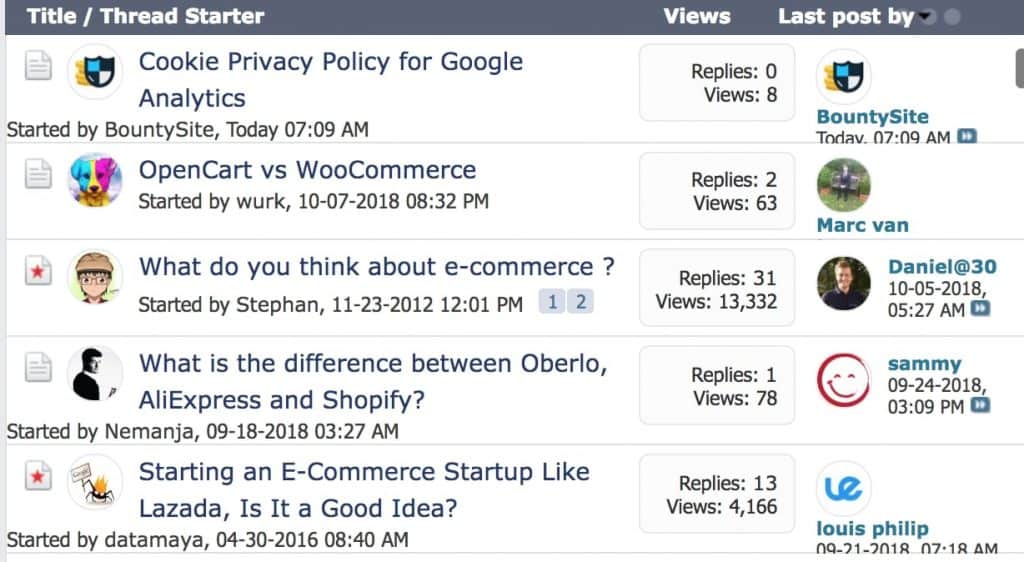The width and height of the screenshot is (1024, 562).
Task: Open Marc van's user profile link
Action: [x=862, y=225]
